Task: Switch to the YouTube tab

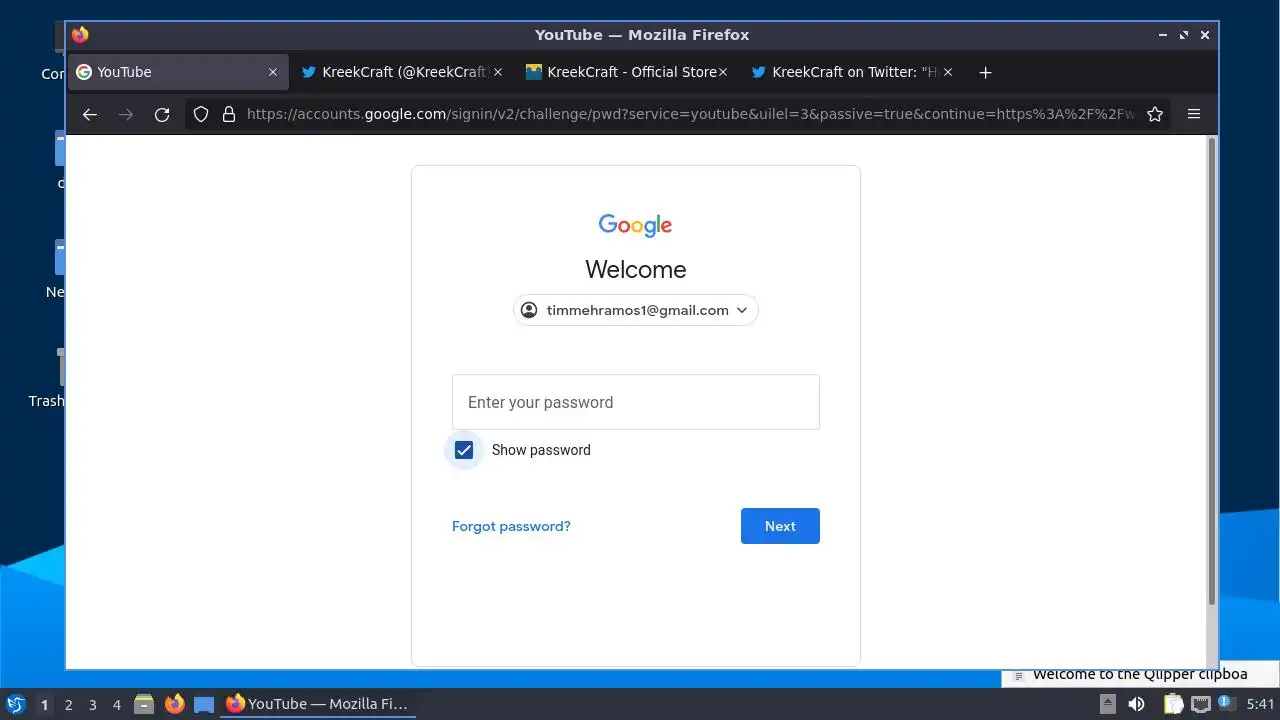Action: (178, 72)
